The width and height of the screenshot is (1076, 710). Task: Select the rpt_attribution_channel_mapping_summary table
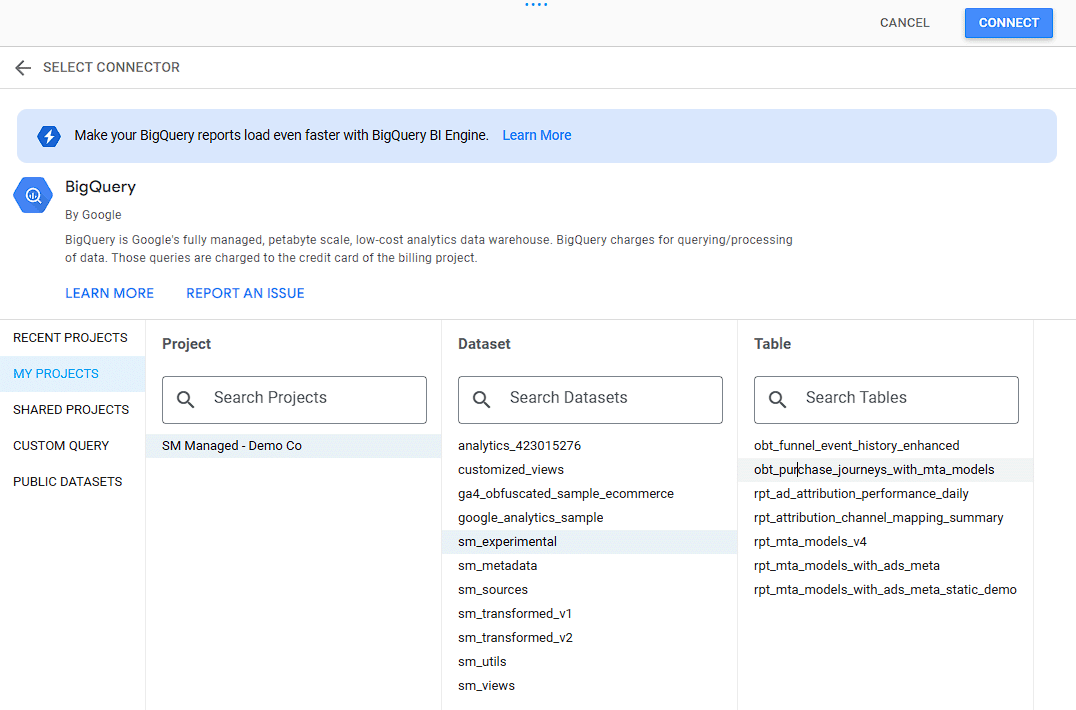(x=885, y=518)
